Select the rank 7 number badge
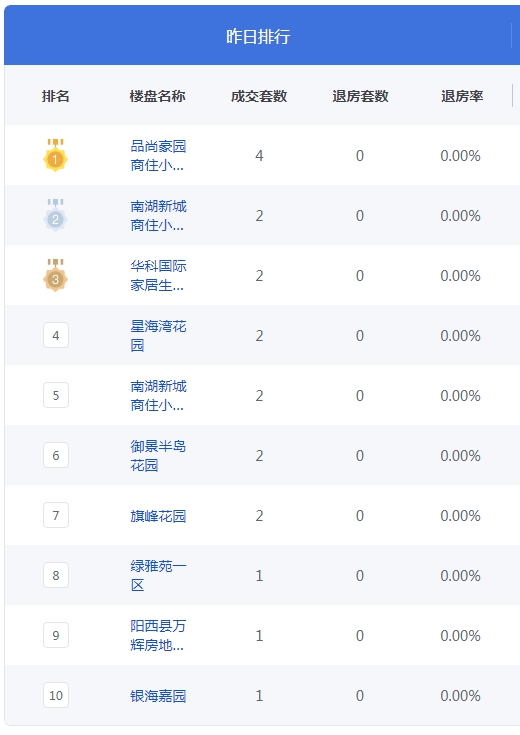This screenshot has height=735, width=520. [56, 515]
